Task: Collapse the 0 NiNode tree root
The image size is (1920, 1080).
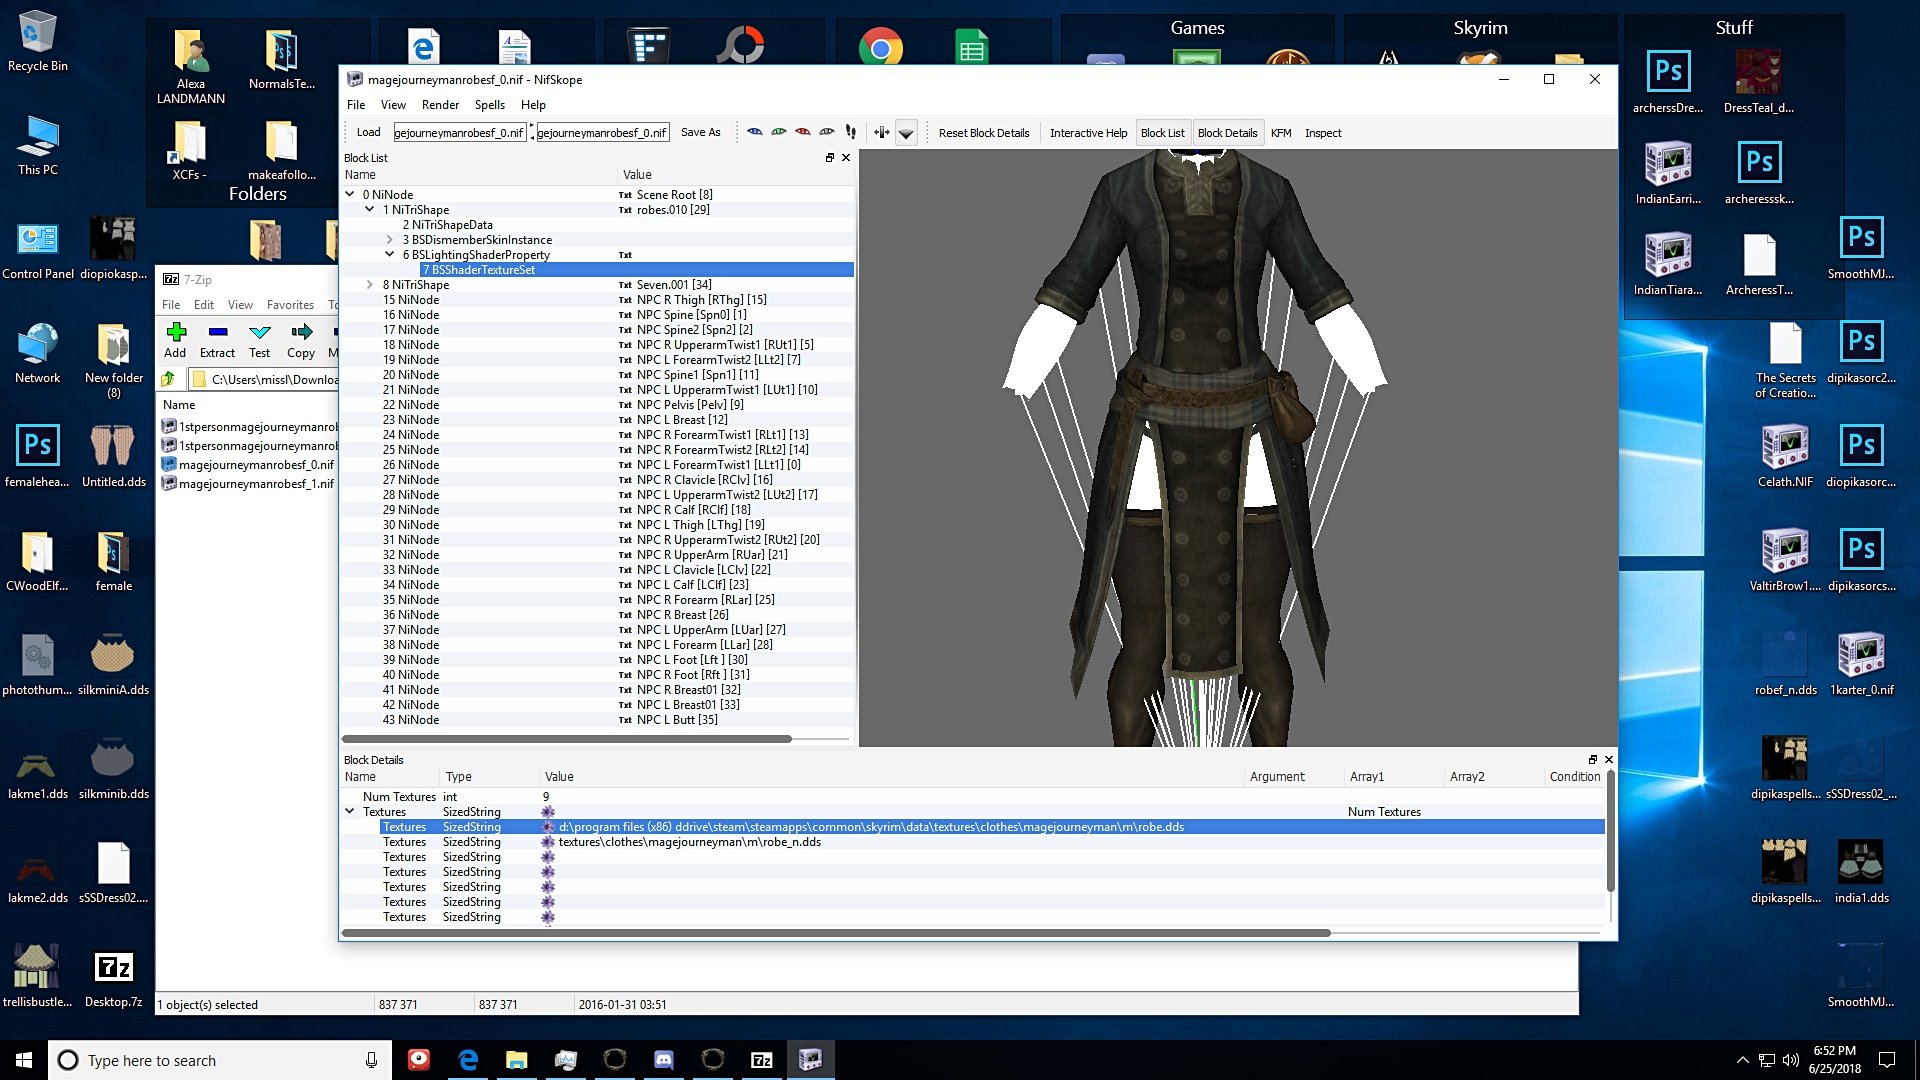Action: [x=350, y=195]
